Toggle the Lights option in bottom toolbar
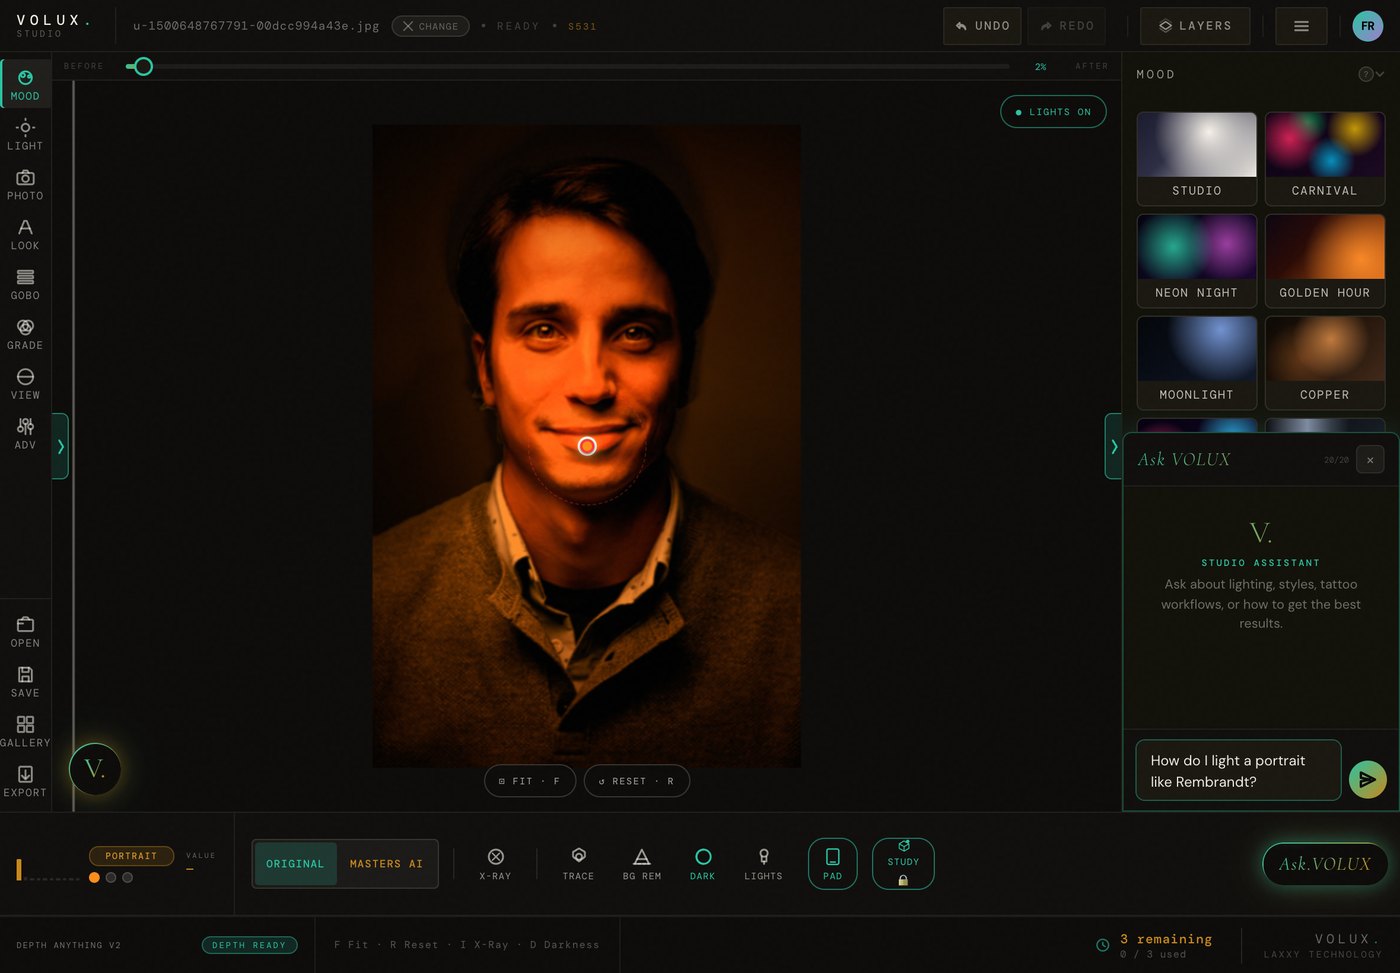Viewport: 1400px width, 973px height. pos(763,864)
